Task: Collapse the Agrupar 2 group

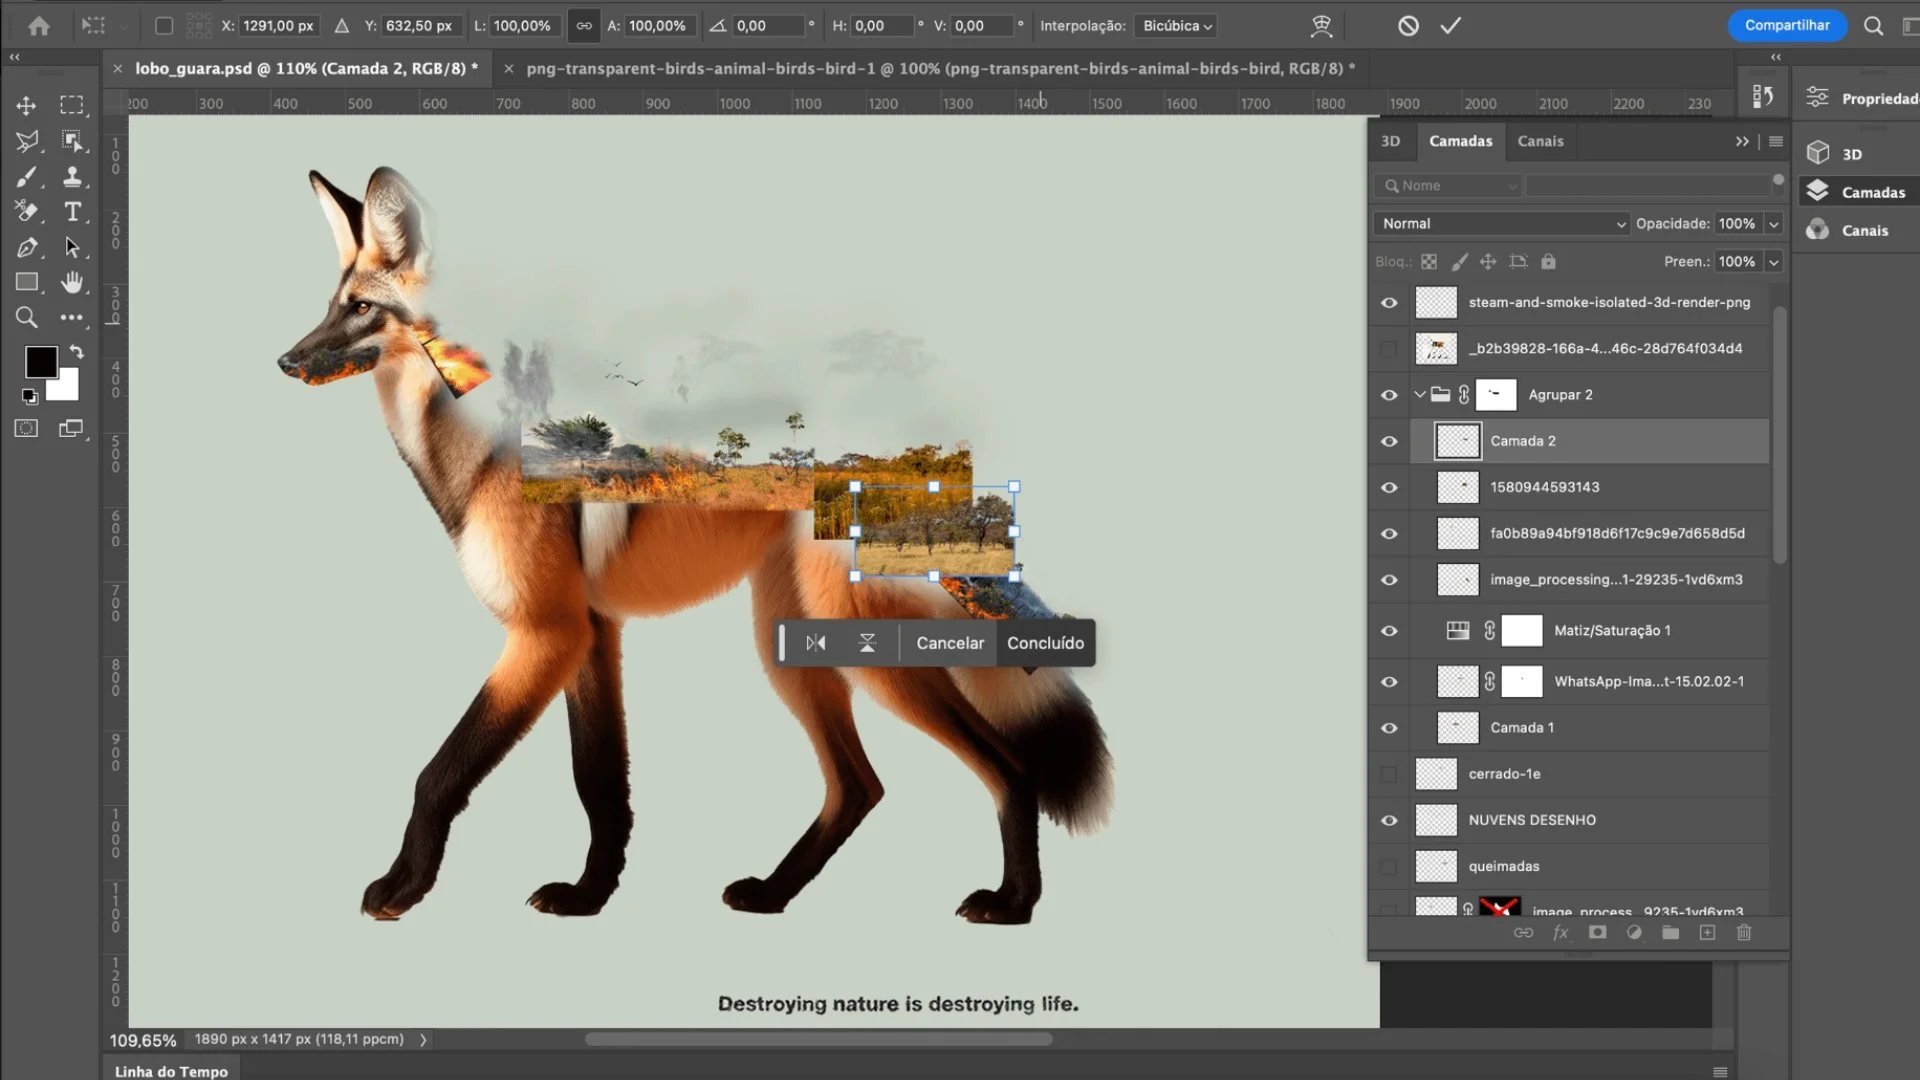Action: pyautogui.click(x=1419, y=395)
